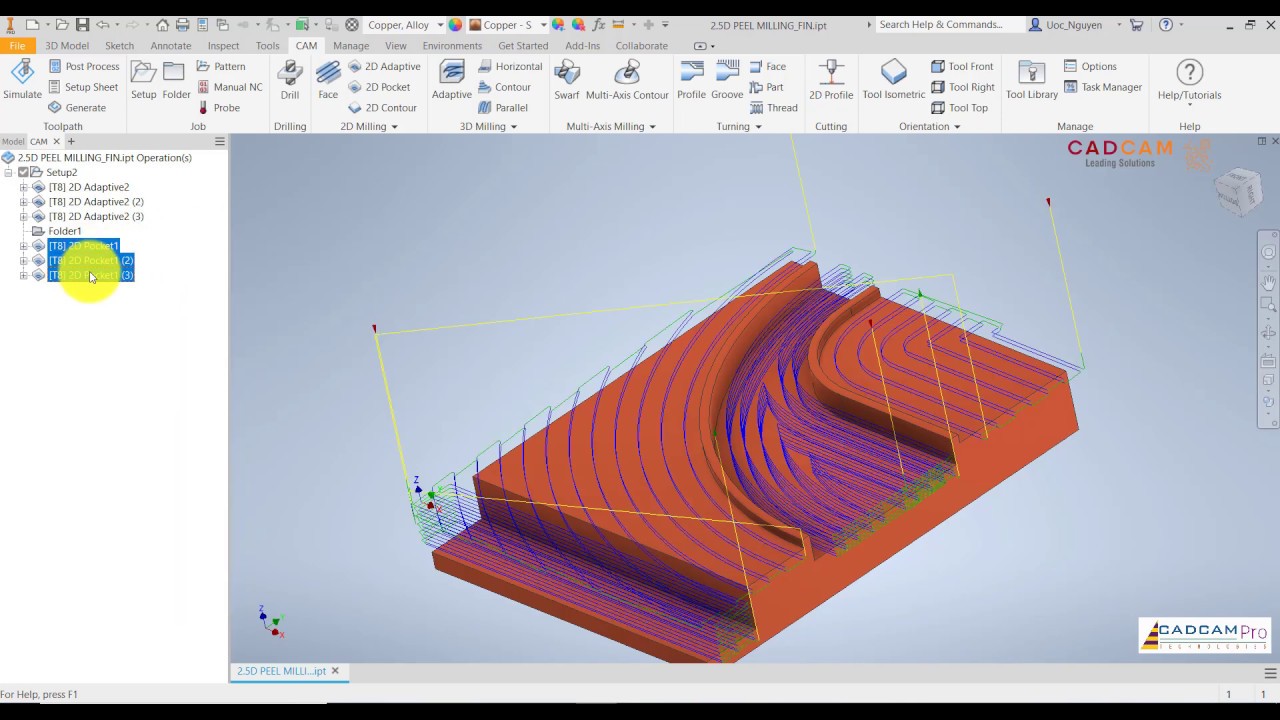
Task: Open Help/Tutorials
Action: click(x=1189, y=80)
